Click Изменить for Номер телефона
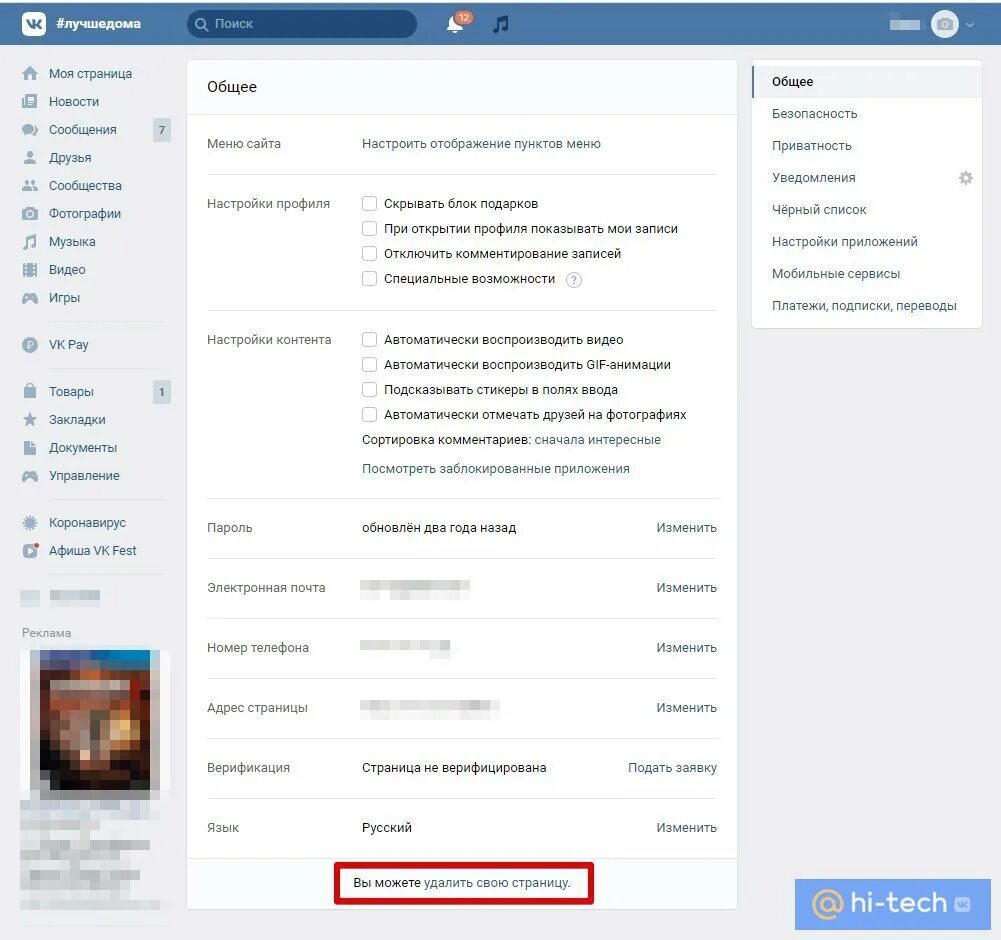 pyautogui.click(x=686, y=648)
